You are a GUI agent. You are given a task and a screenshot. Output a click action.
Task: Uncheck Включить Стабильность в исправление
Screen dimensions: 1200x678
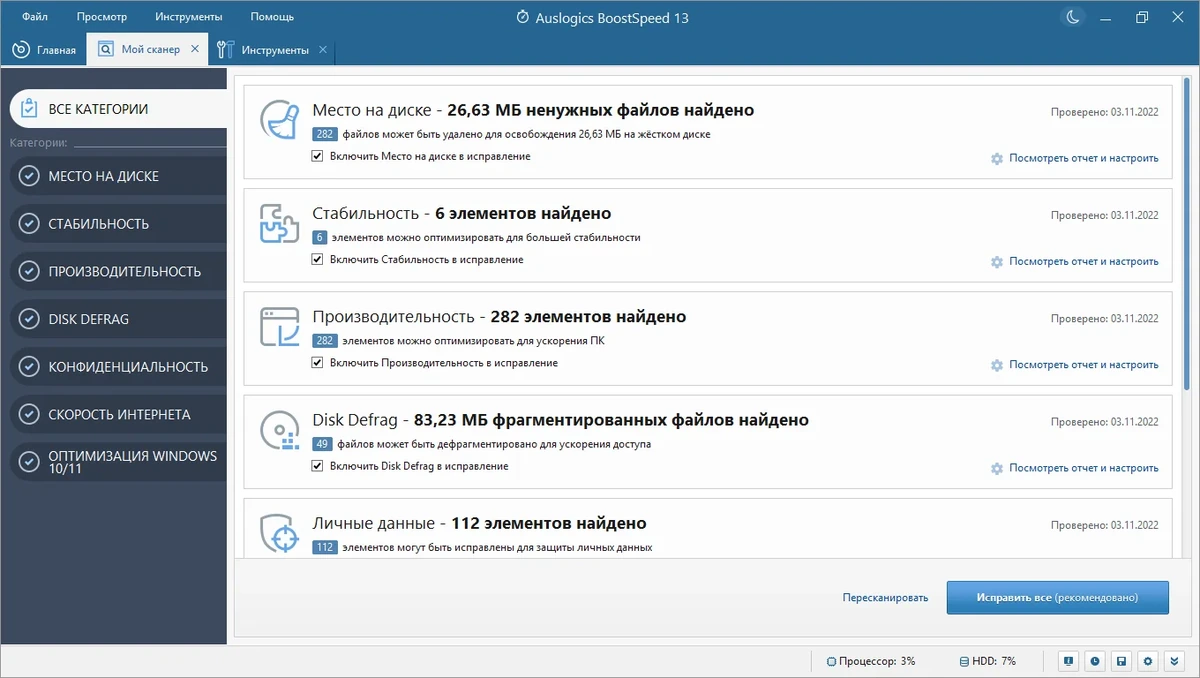[x=317, y=260]
